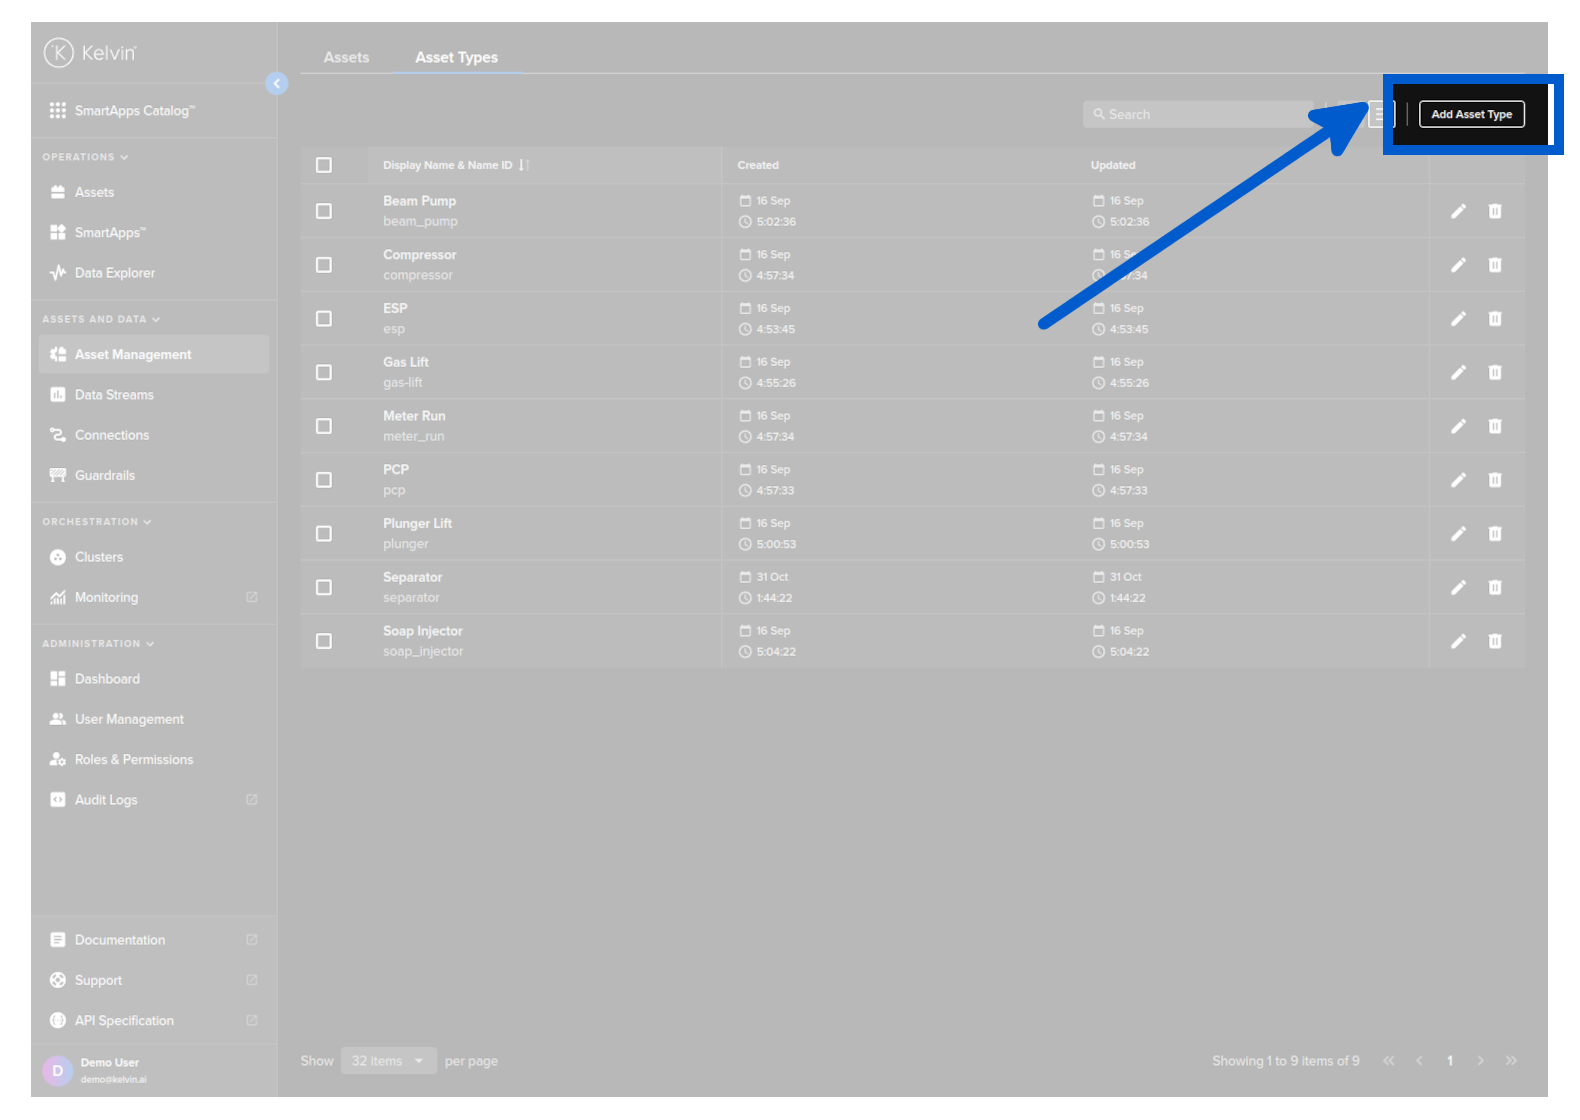Select all rows with header checkbox

click(324, 165)
